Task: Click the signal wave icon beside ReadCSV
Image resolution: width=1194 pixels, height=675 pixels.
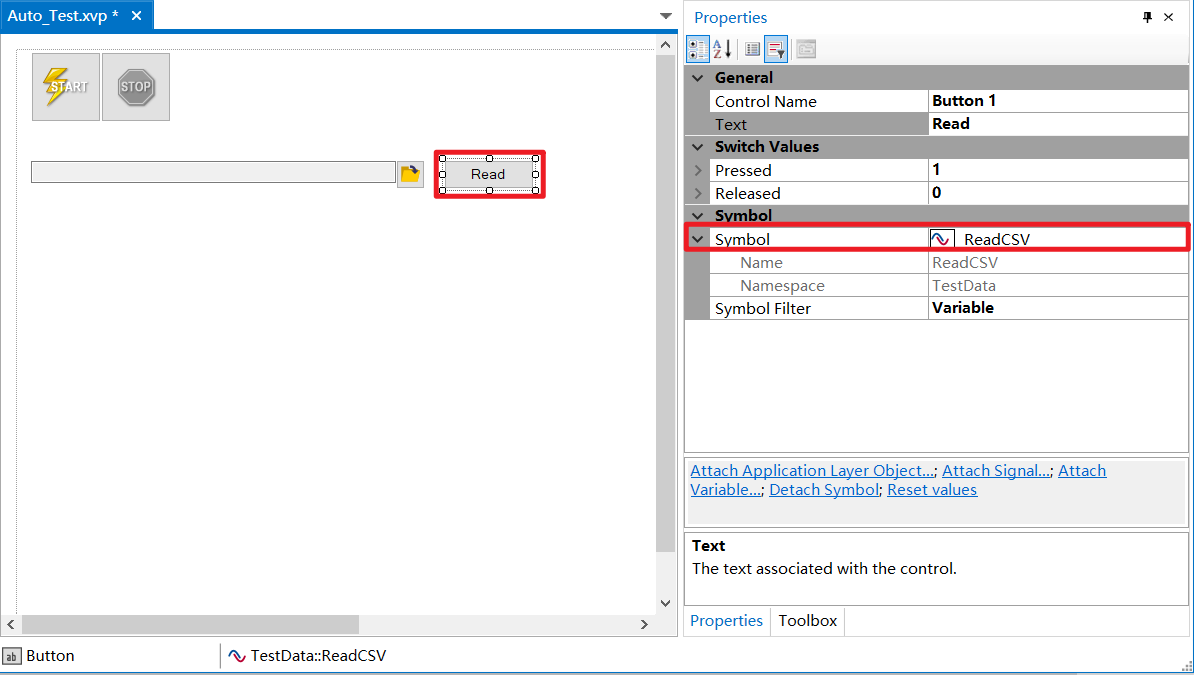Action: 942,239
